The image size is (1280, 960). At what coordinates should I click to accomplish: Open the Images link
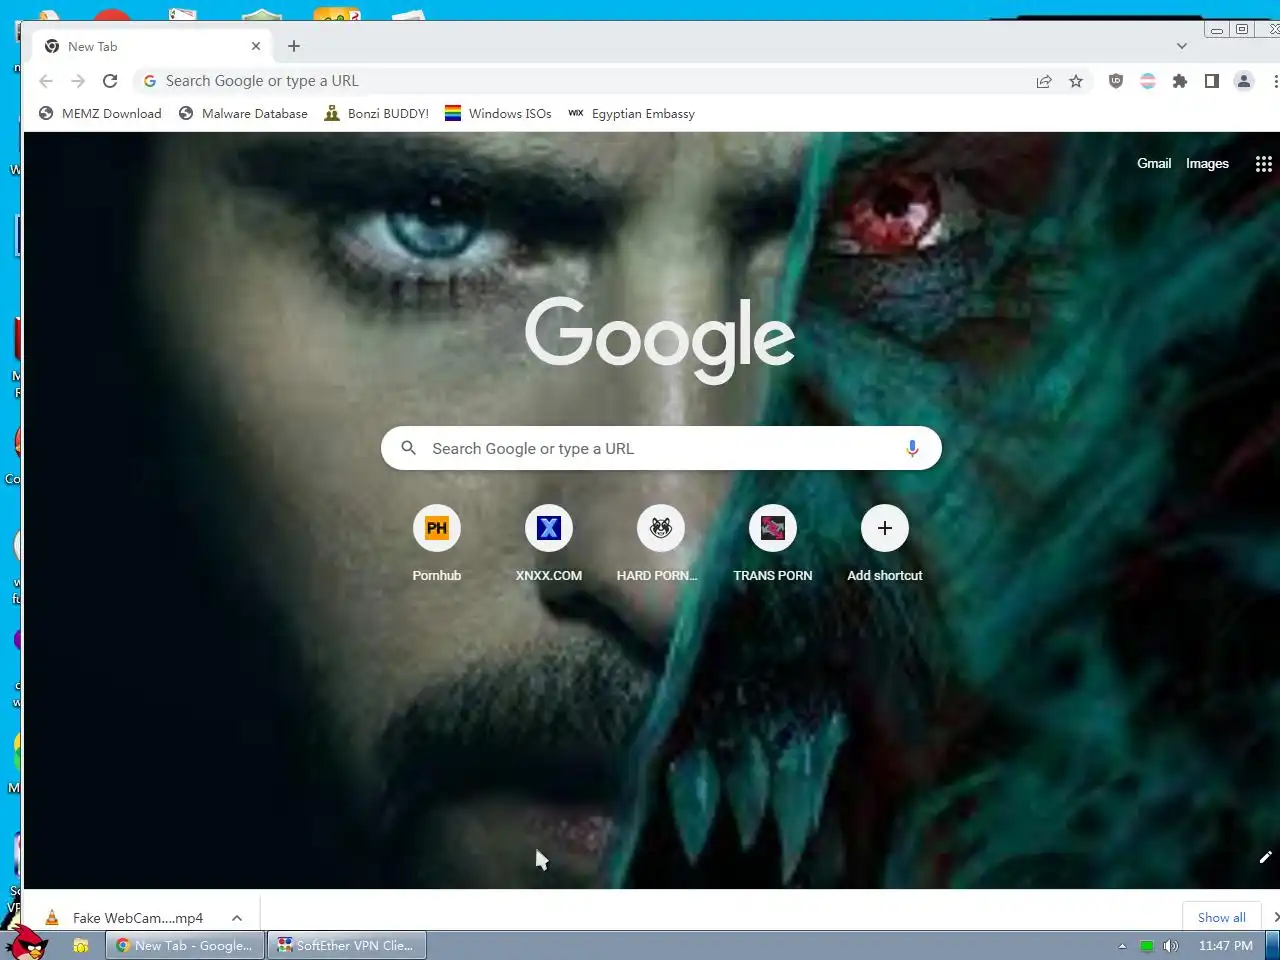[x=1207, y=163]
